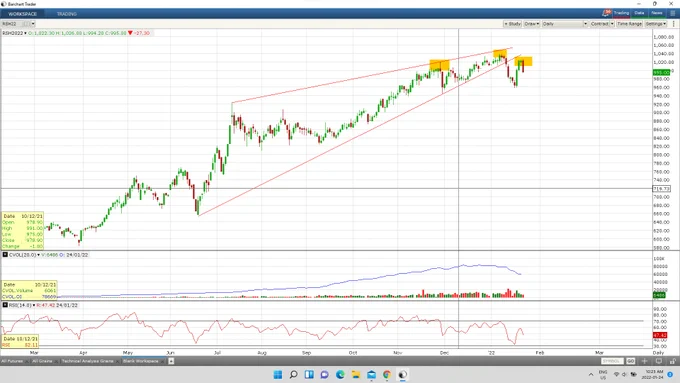Open the Chat app in taskbar

[x=324, y=374]
